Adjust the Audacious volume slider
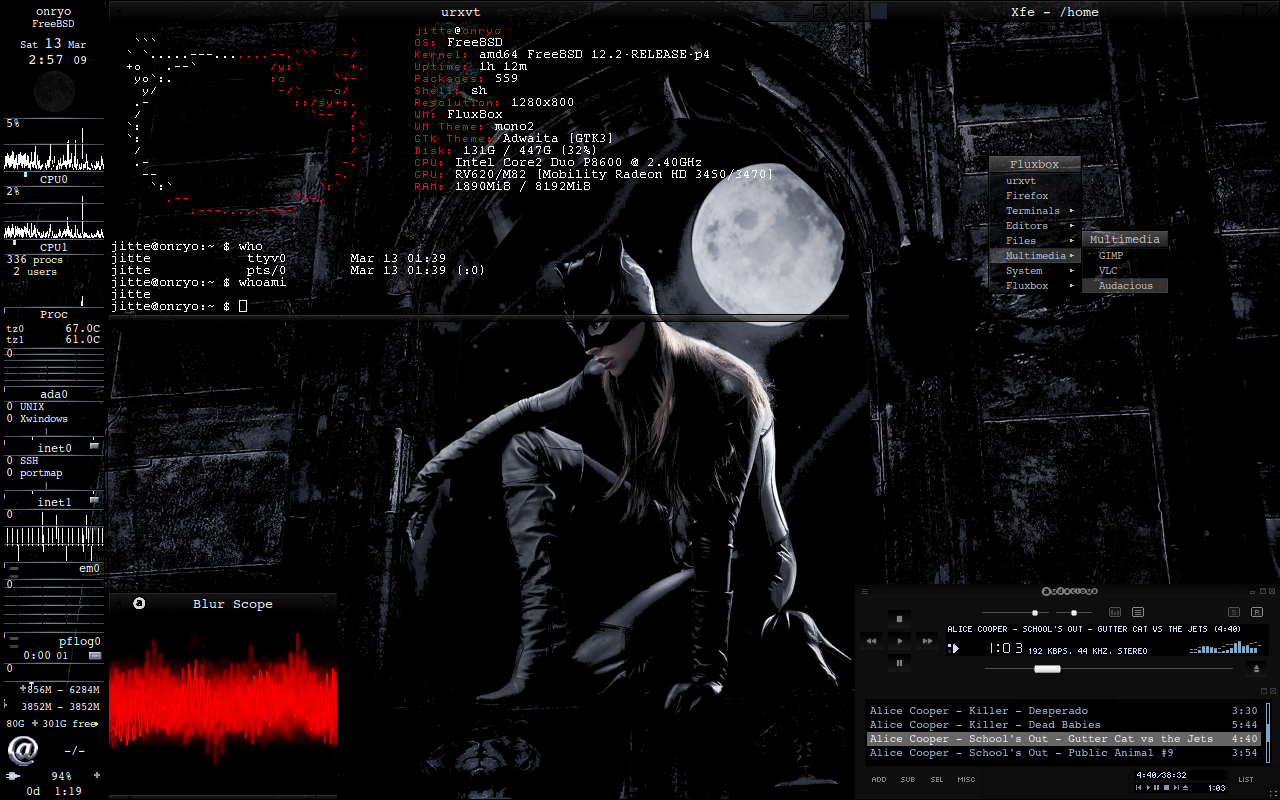The width and height of the screenshot is (1280, 800). click(x=1015, y=613)
